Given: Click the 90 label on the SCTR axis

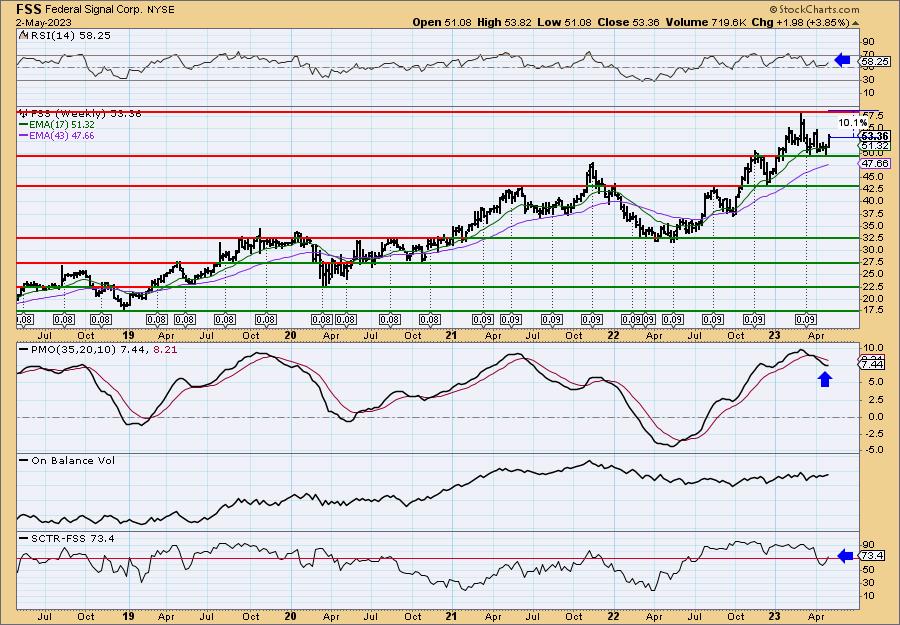Looking at the screenshot, I should pos(869,545).
